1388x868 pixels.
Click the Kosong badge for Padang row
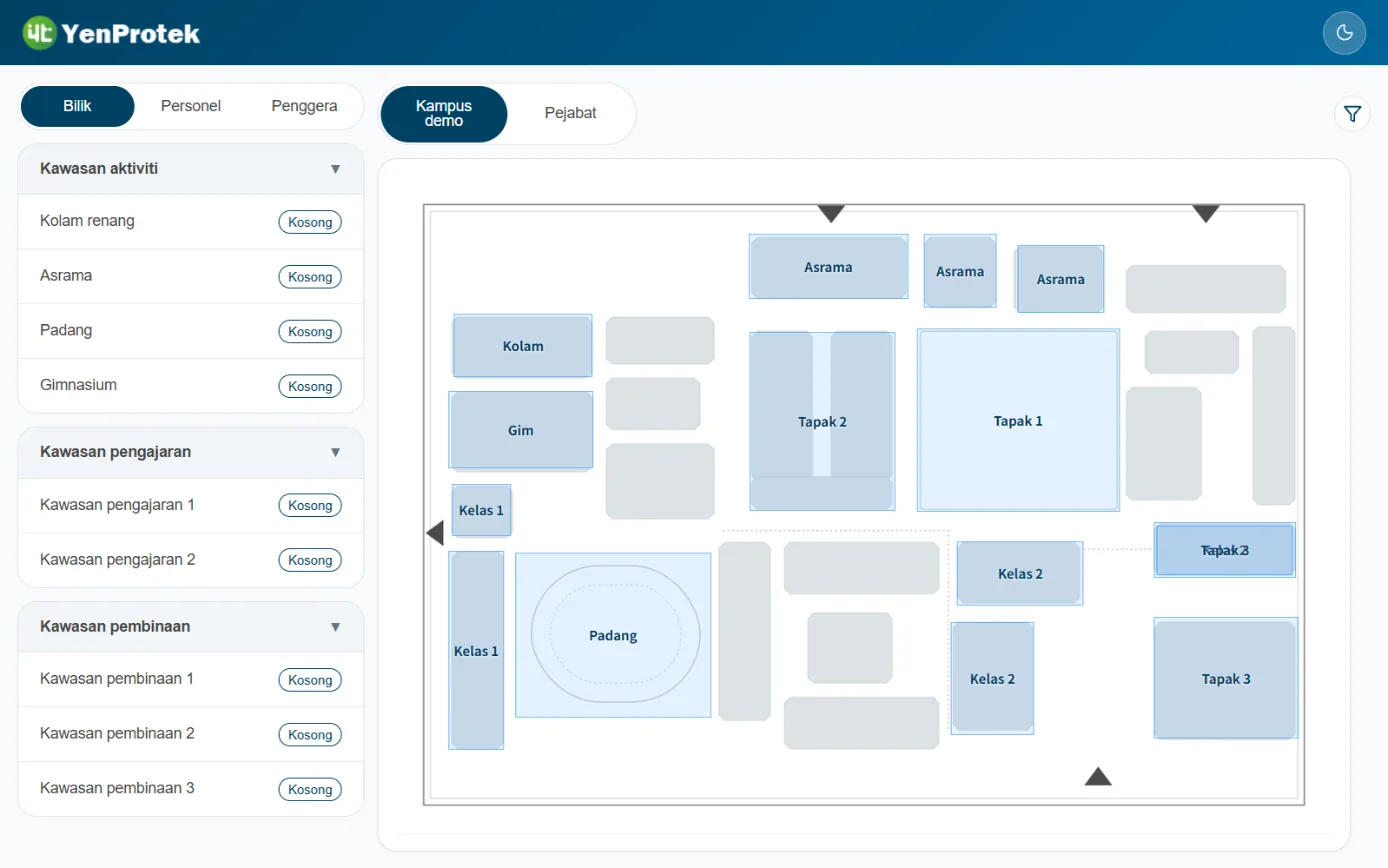pyautogui.click(x=310, y=331)
